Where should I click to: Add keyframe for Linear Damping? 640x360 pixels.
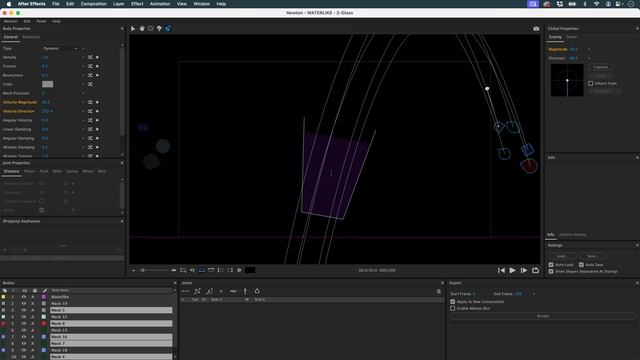[97, 129]
